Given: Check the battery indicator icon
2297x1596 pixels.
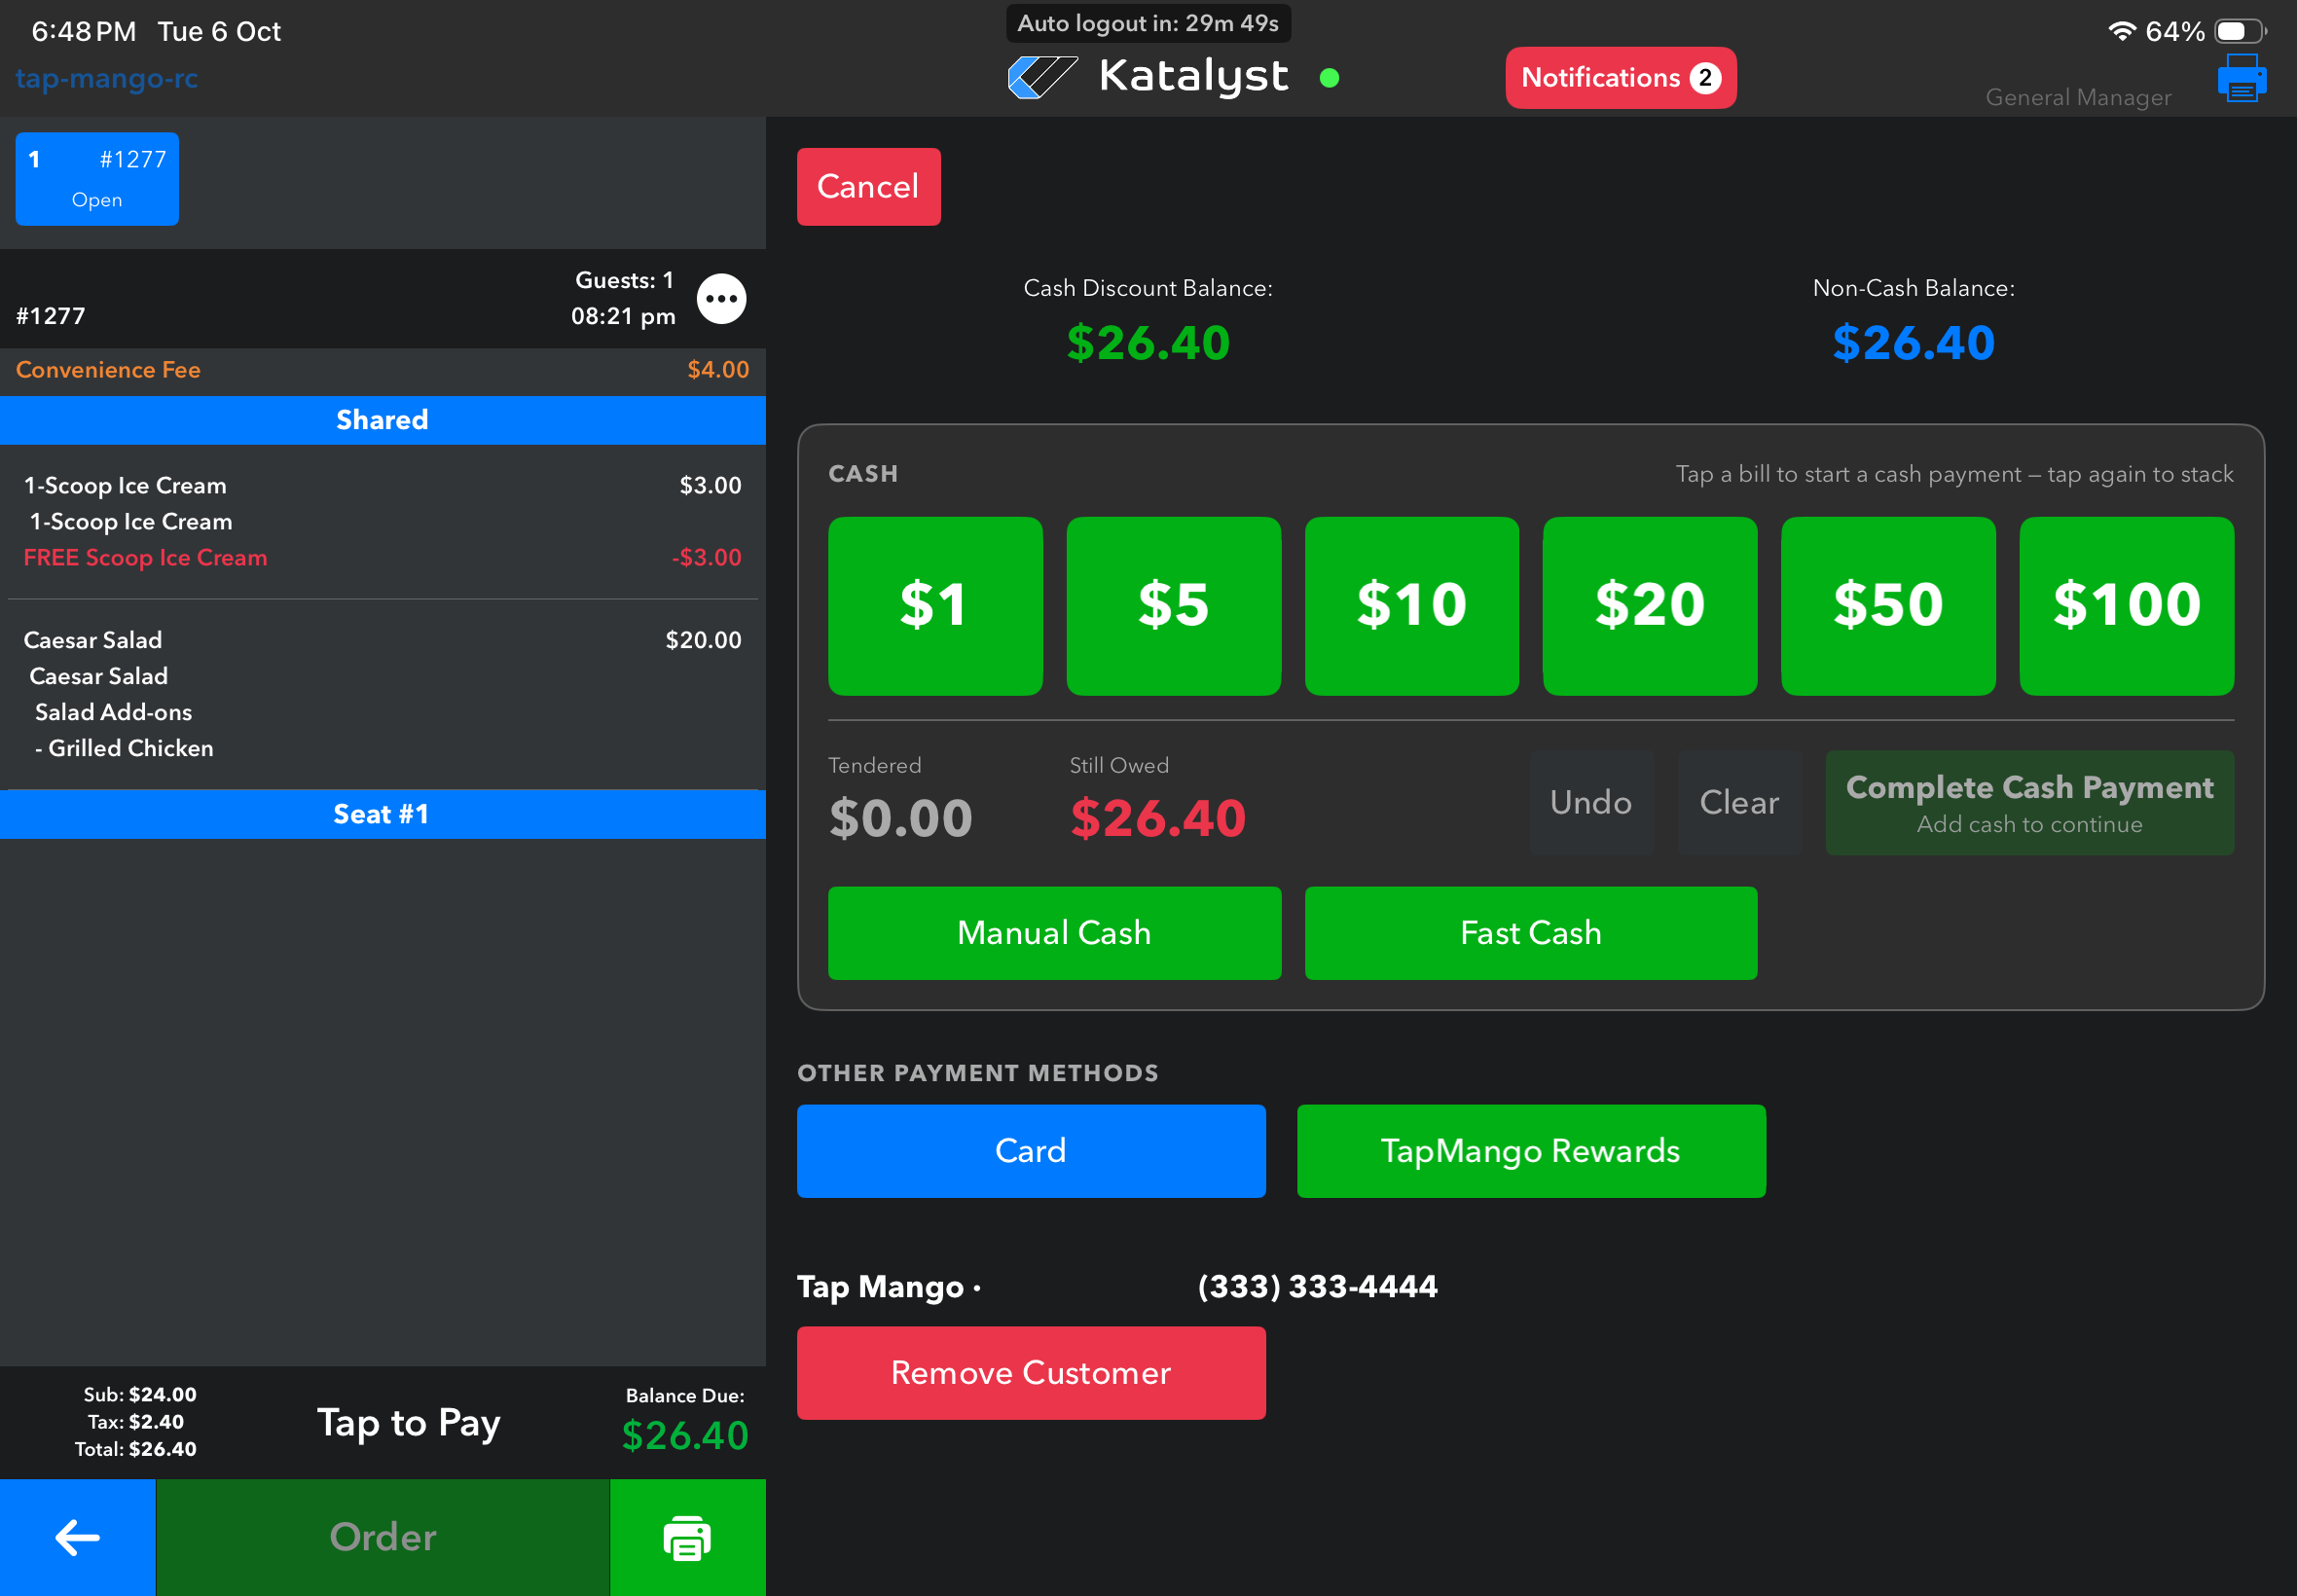Looking at the screenshot, I should click(2240, 31).
